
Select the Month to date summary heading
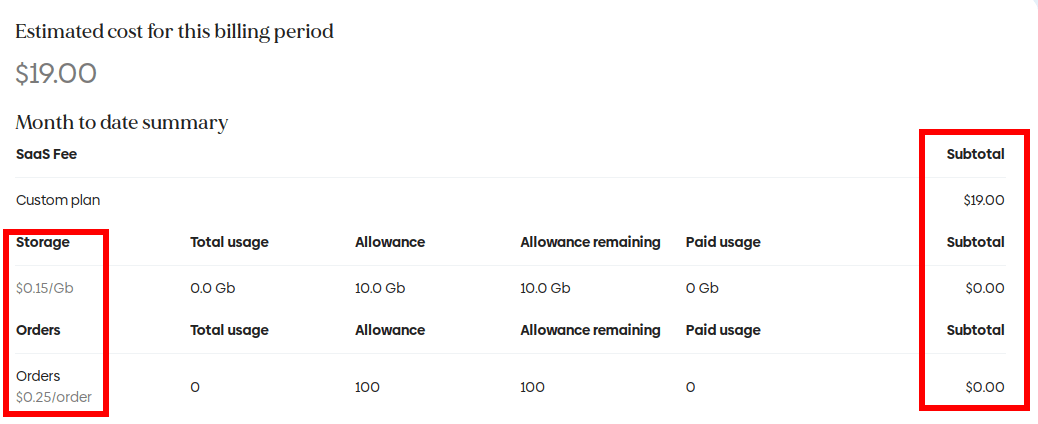(122, 123)
